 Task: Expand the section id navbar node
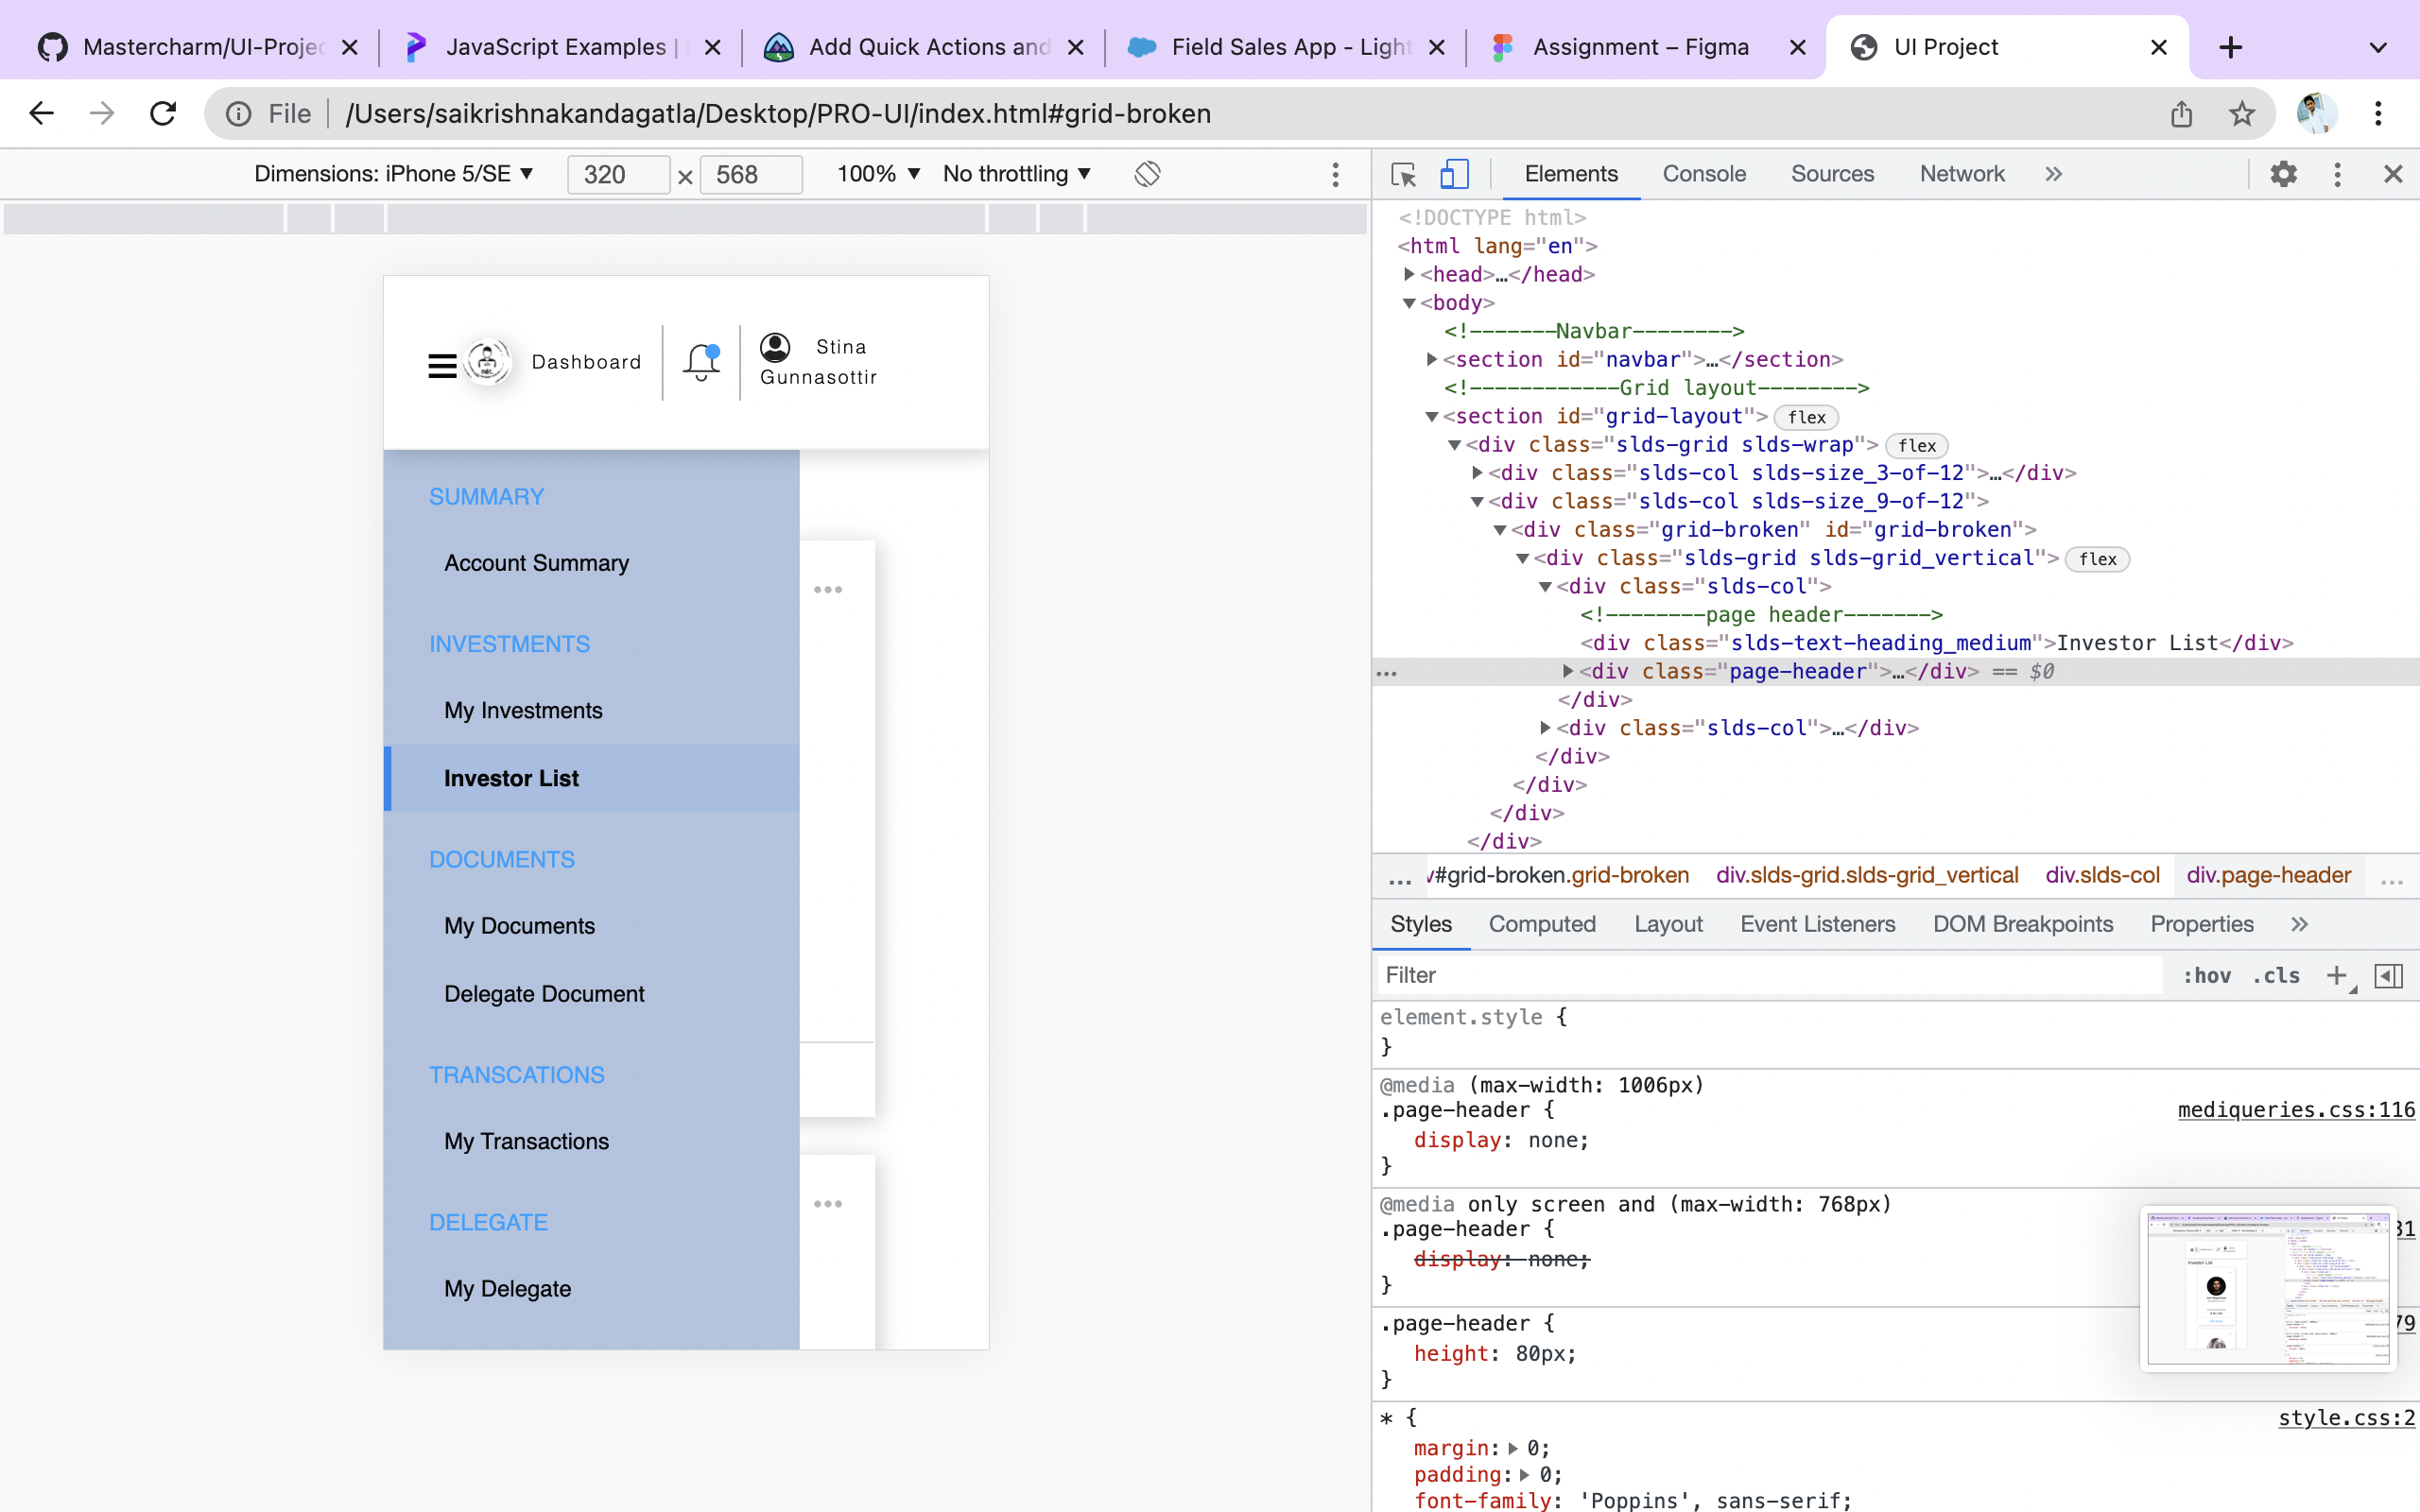tap(1432, 359)
